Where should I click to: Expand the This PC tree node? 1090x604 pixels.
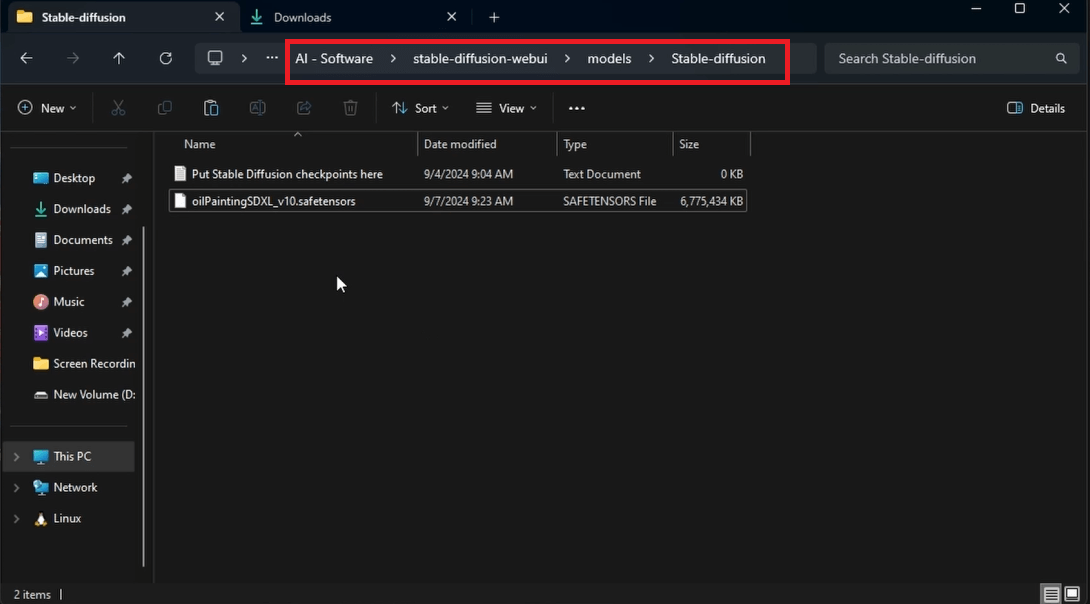[x=17, y=457]
